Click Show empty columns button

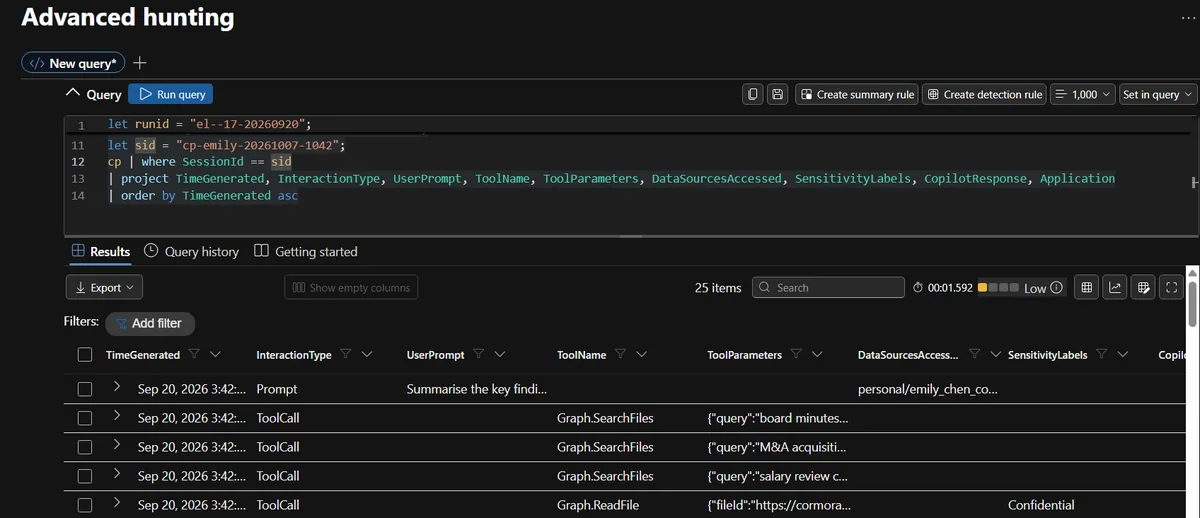(351, 287)
